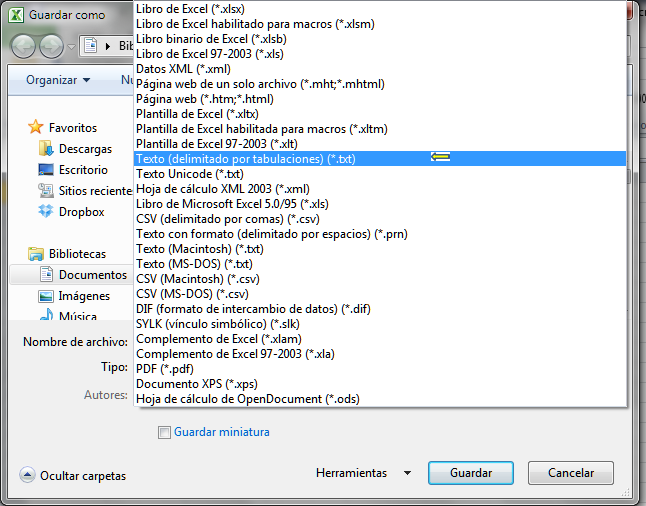Select Texto Unicode (*.txt) option
This screenshot has width=646, height=506.
[189, 174]
